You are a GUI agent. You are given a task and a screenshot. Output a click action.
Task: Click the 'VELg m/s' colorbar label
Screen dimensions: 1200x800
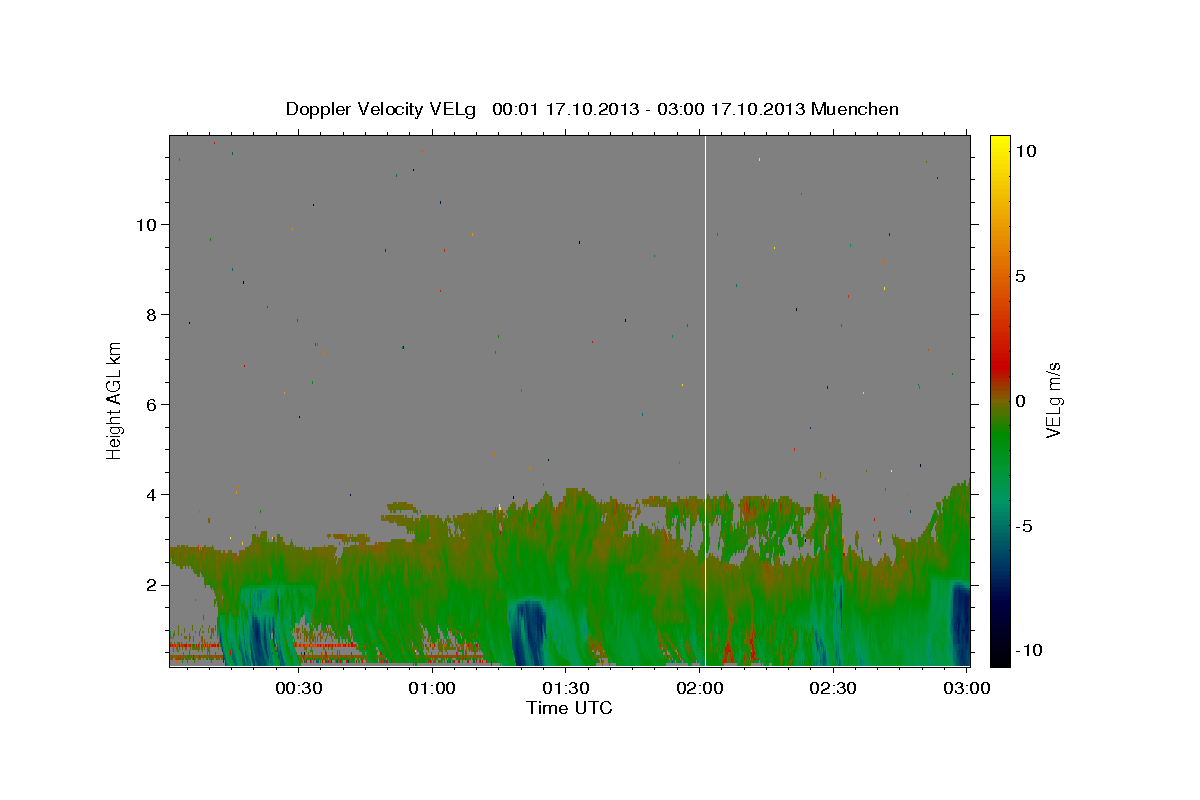click(x=1053, y=401)
